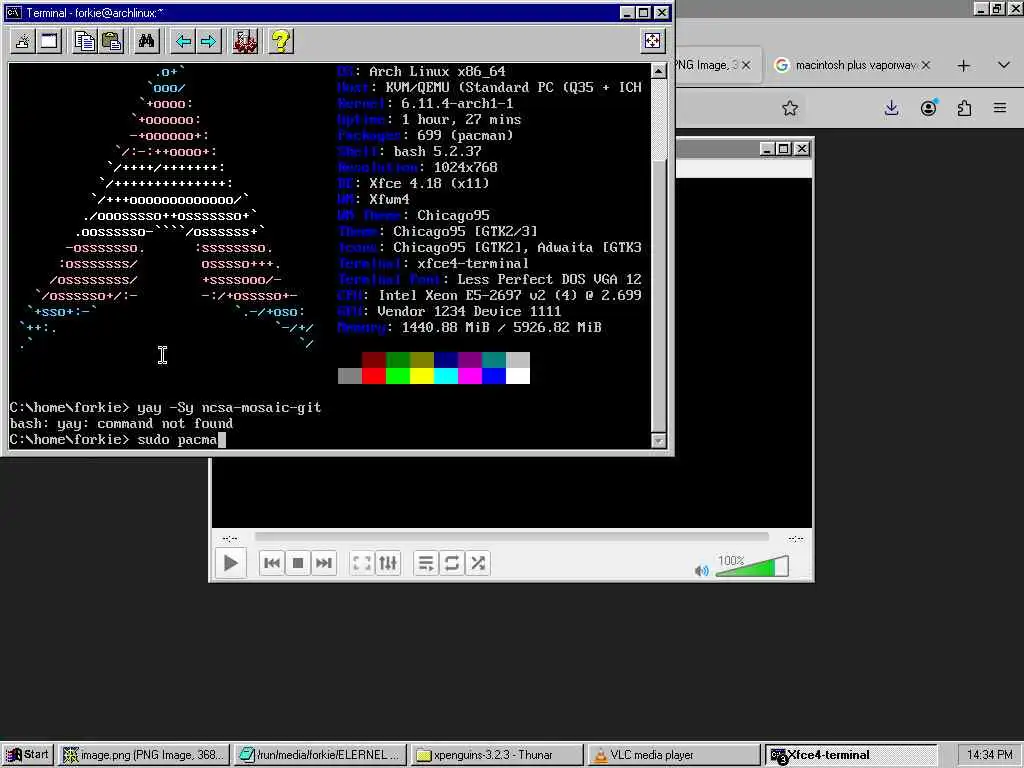1024x768 pixels.
Task: Toggle VLC random shuffle button
Action: pos(478,563)
